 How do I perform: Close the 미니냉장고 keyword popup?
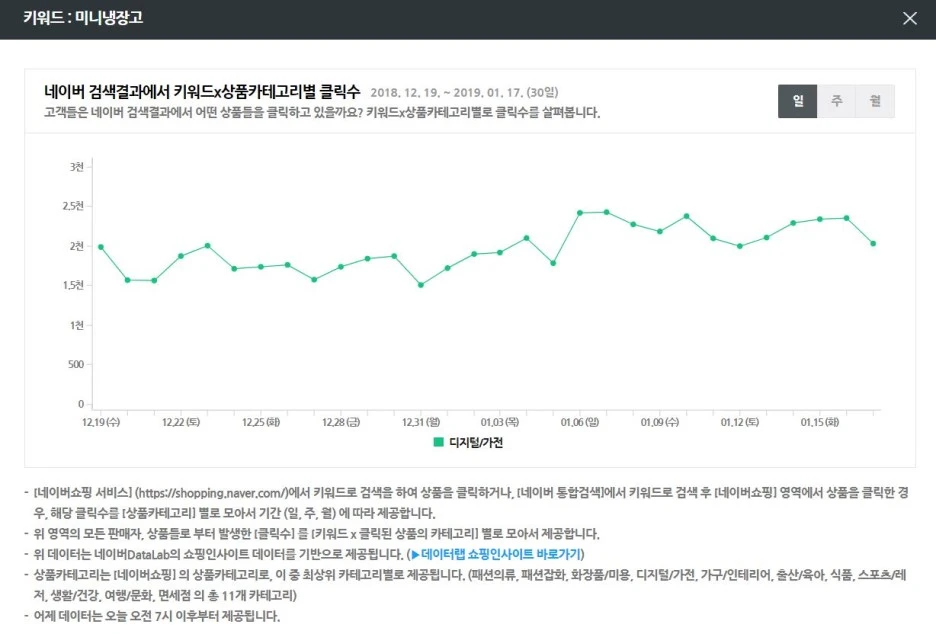[910, 18]
